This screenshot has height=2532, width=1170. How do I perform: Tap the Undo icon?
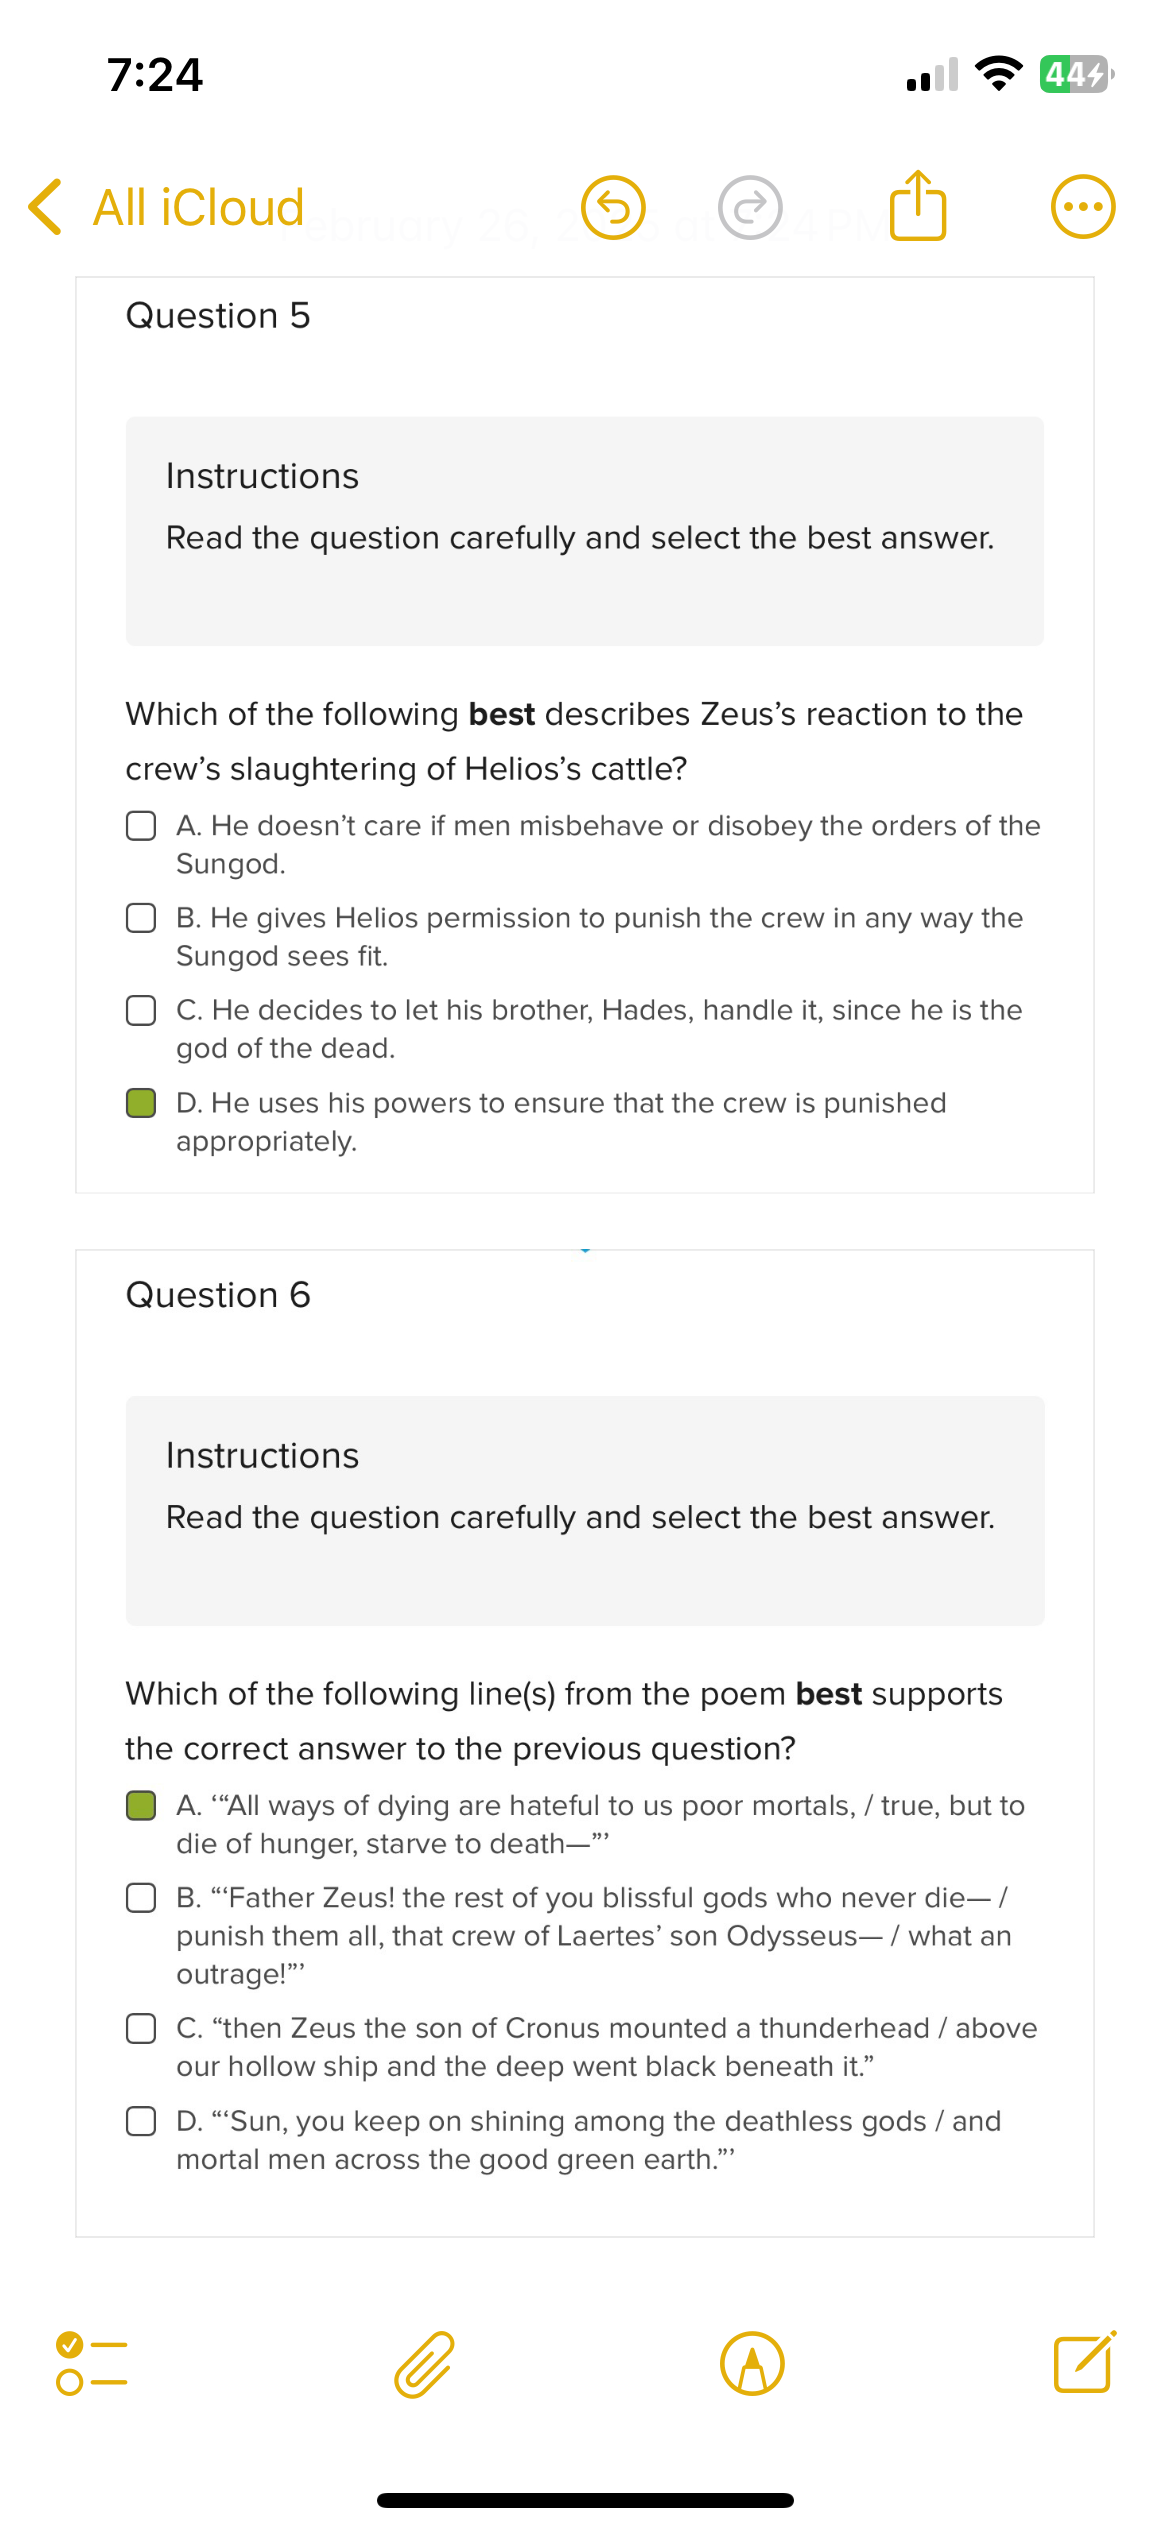pyautogui.click(x=613, y=205)
